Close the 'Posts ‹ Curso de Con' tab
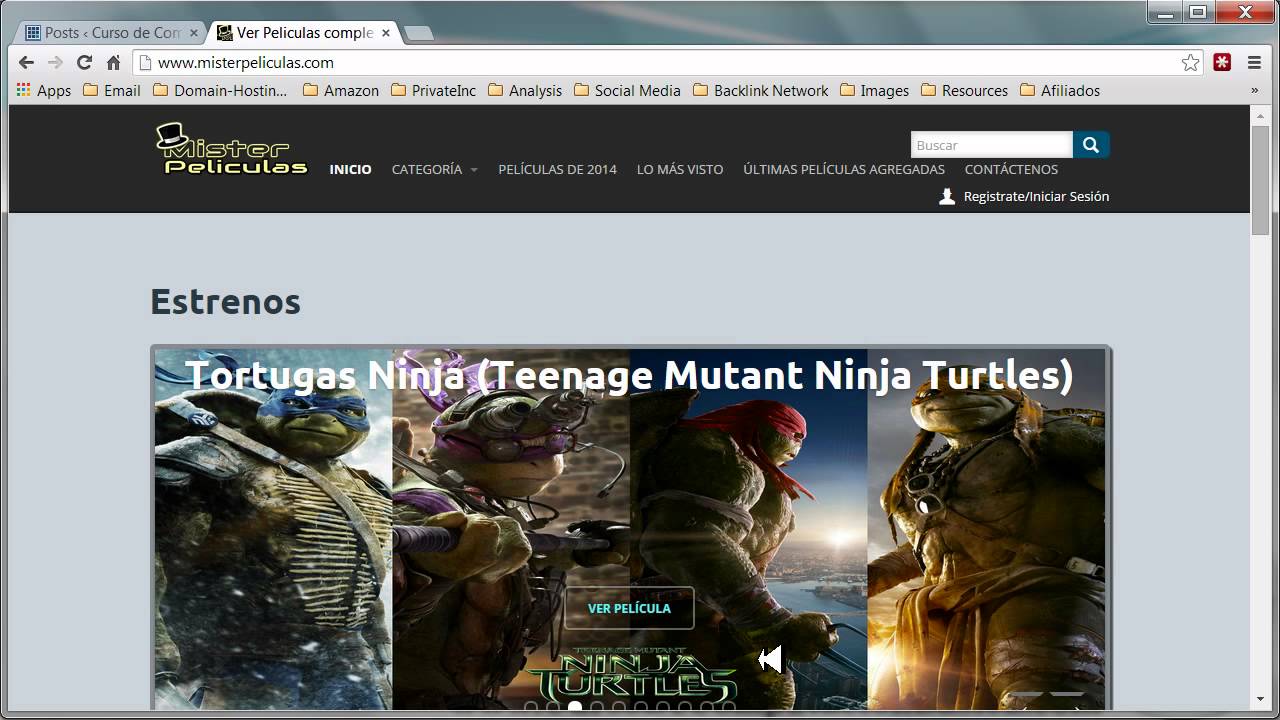1280x720 pixels. (x=194, y=33)
